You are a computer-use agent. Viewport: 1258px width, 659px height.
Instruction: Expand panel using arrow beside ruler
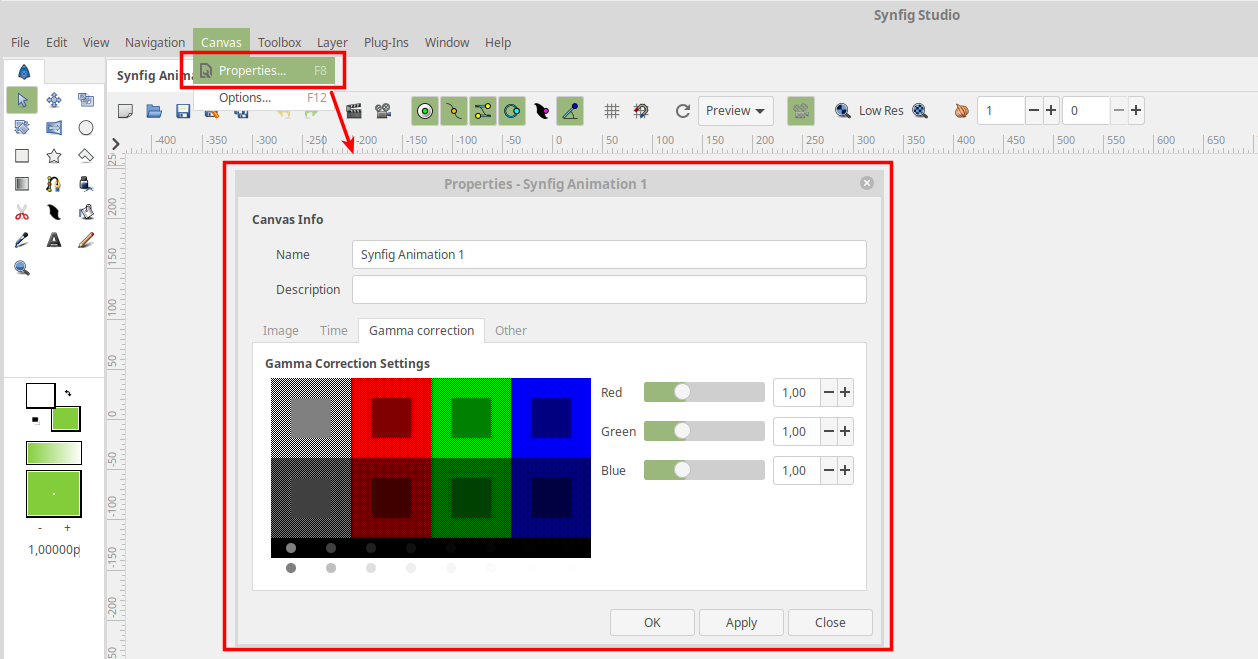(115, 144)
